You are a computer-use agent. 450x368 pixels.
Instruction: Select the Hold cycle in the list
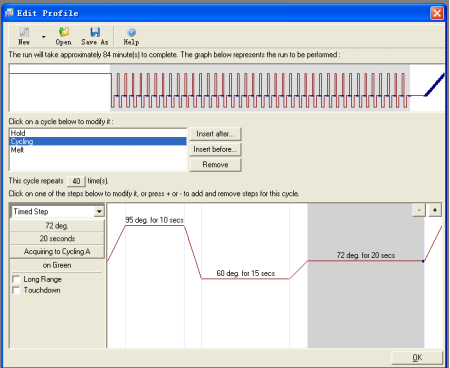tap(98, 133)
